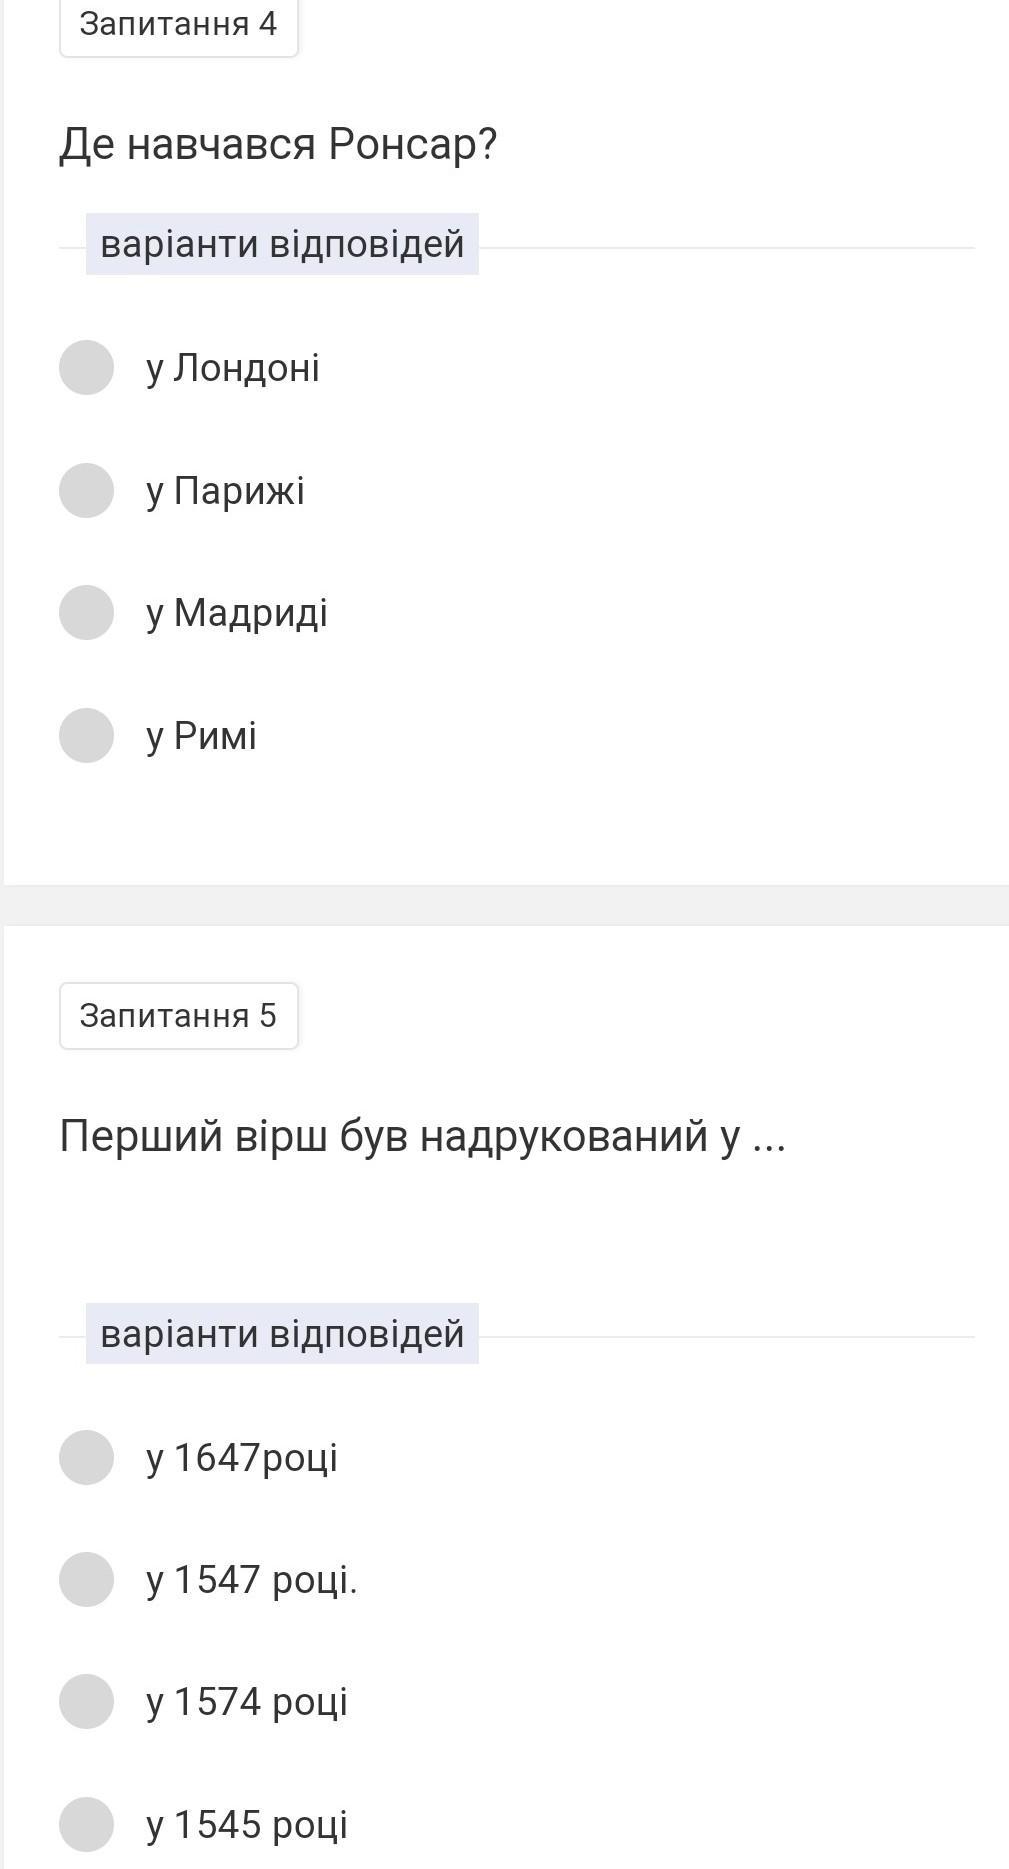Select the answer "у Лондоні"
The height and width of the screenshot is (1869, 1009).
pyautogui.click(x=86, y=367)
